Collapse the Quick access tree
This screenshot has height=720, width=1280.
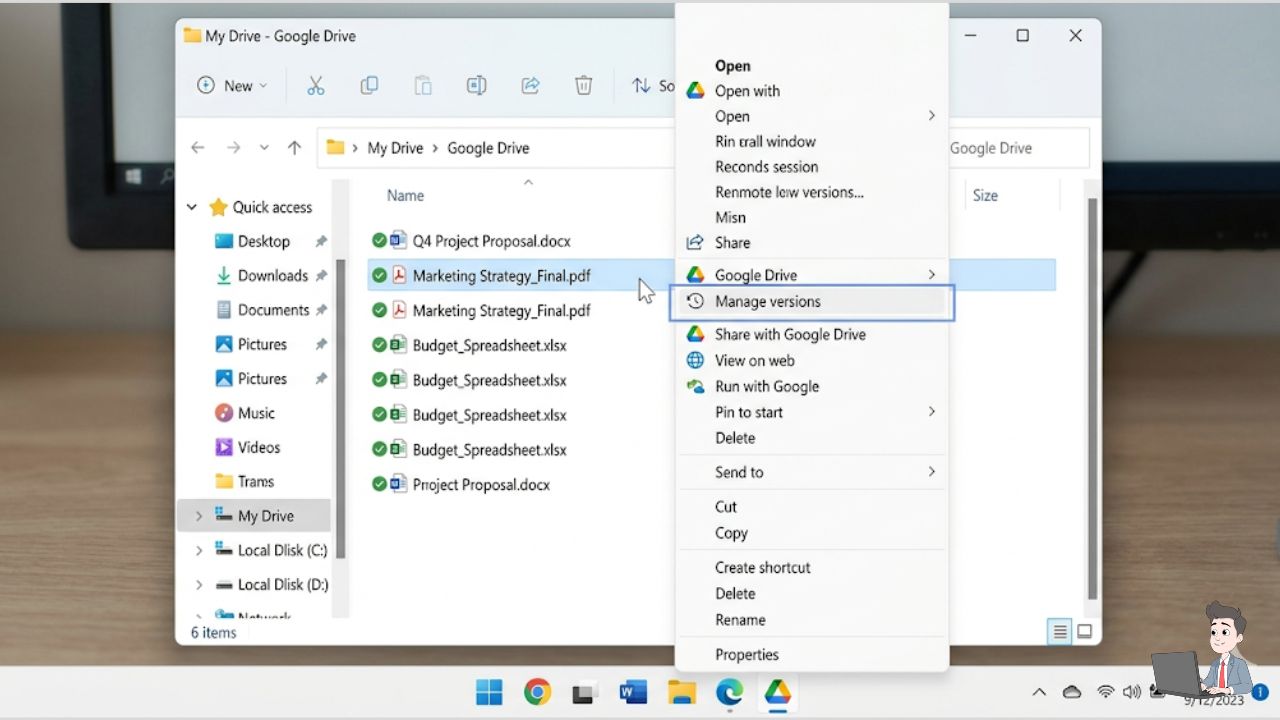click(192, 207)
